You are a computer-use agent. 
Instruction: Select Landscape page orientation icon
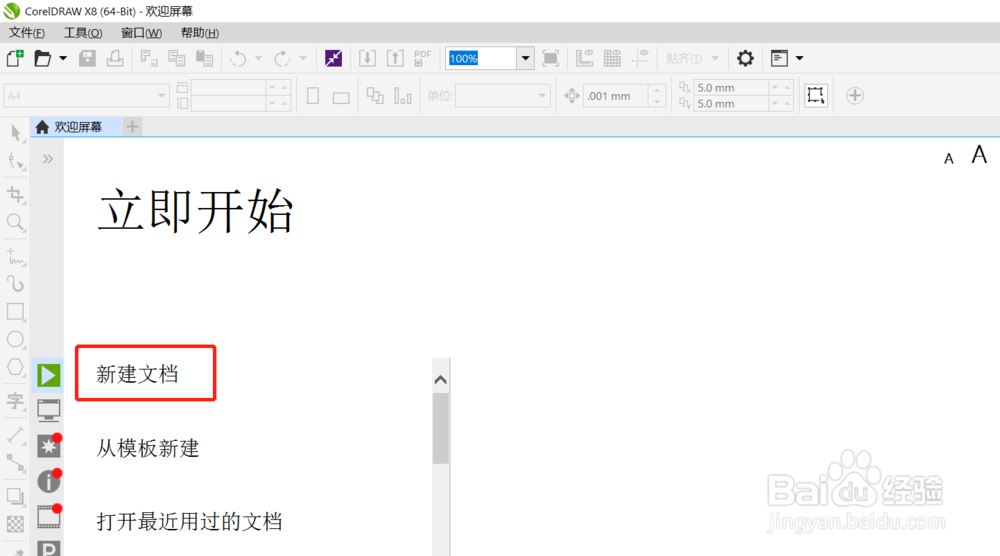(x=341, y=98)
